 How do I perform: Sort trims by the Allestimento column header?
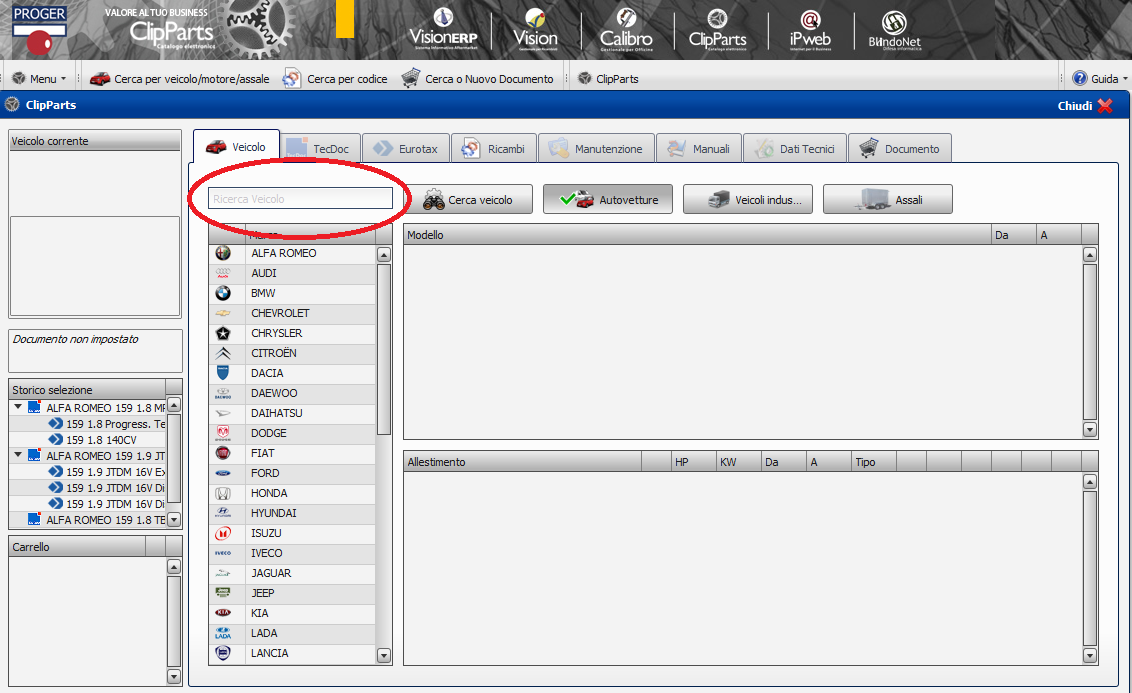point(523,462)
